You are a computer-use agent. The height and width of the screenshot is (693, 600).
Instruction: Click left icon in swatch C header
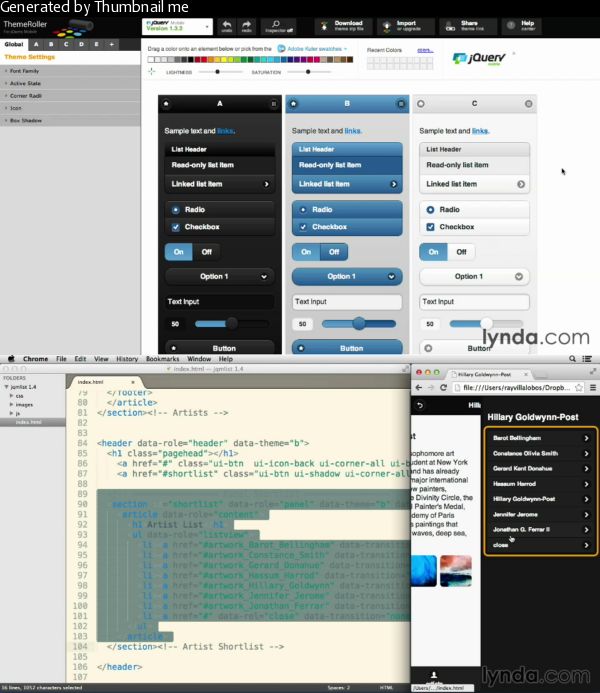click(421, 104)
